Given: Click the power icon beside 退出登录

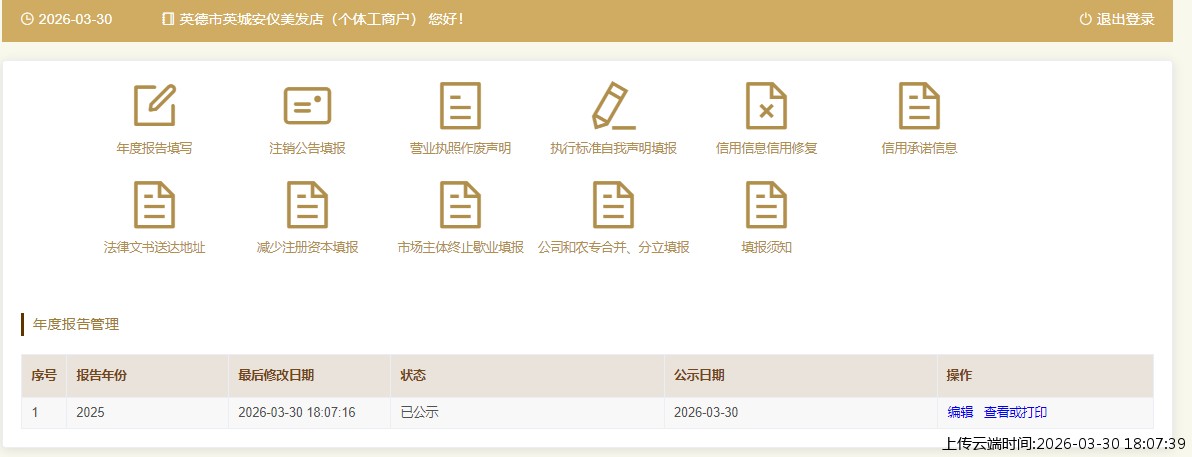Looking at the screenshot, I should pyautogui.click(x=1085, y=19).
